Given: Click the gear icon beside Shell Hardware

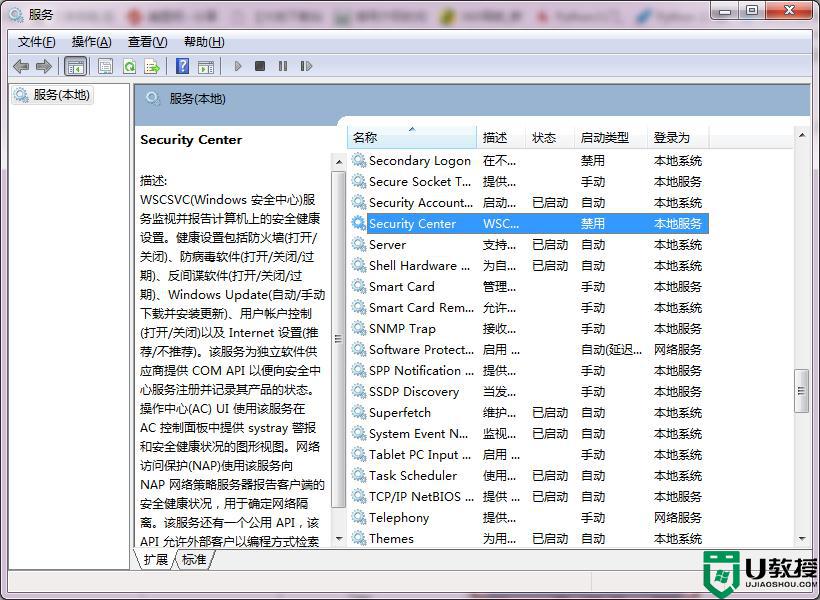Looking at the screenshot, I should (x=359, y=265).
